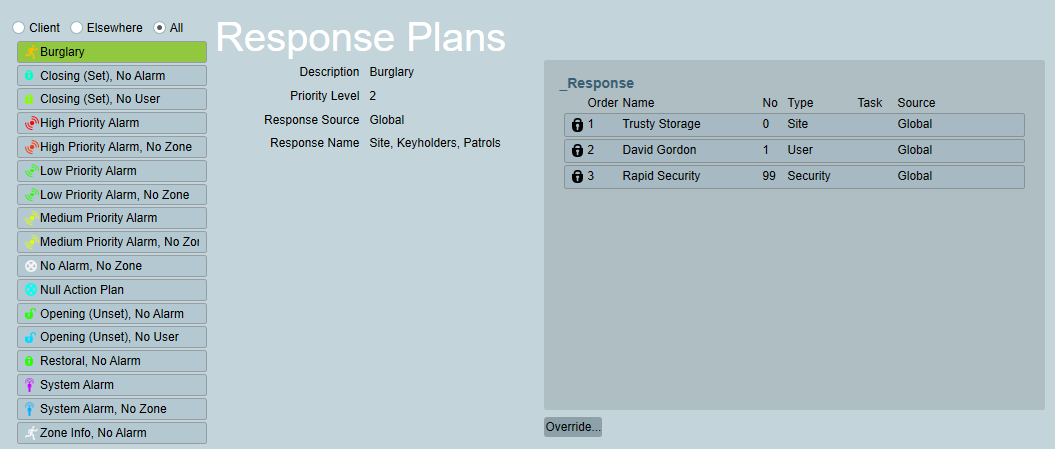Click lock icon beside Trusty Storage
1055x449 pixels.
(x=577, y=125)
